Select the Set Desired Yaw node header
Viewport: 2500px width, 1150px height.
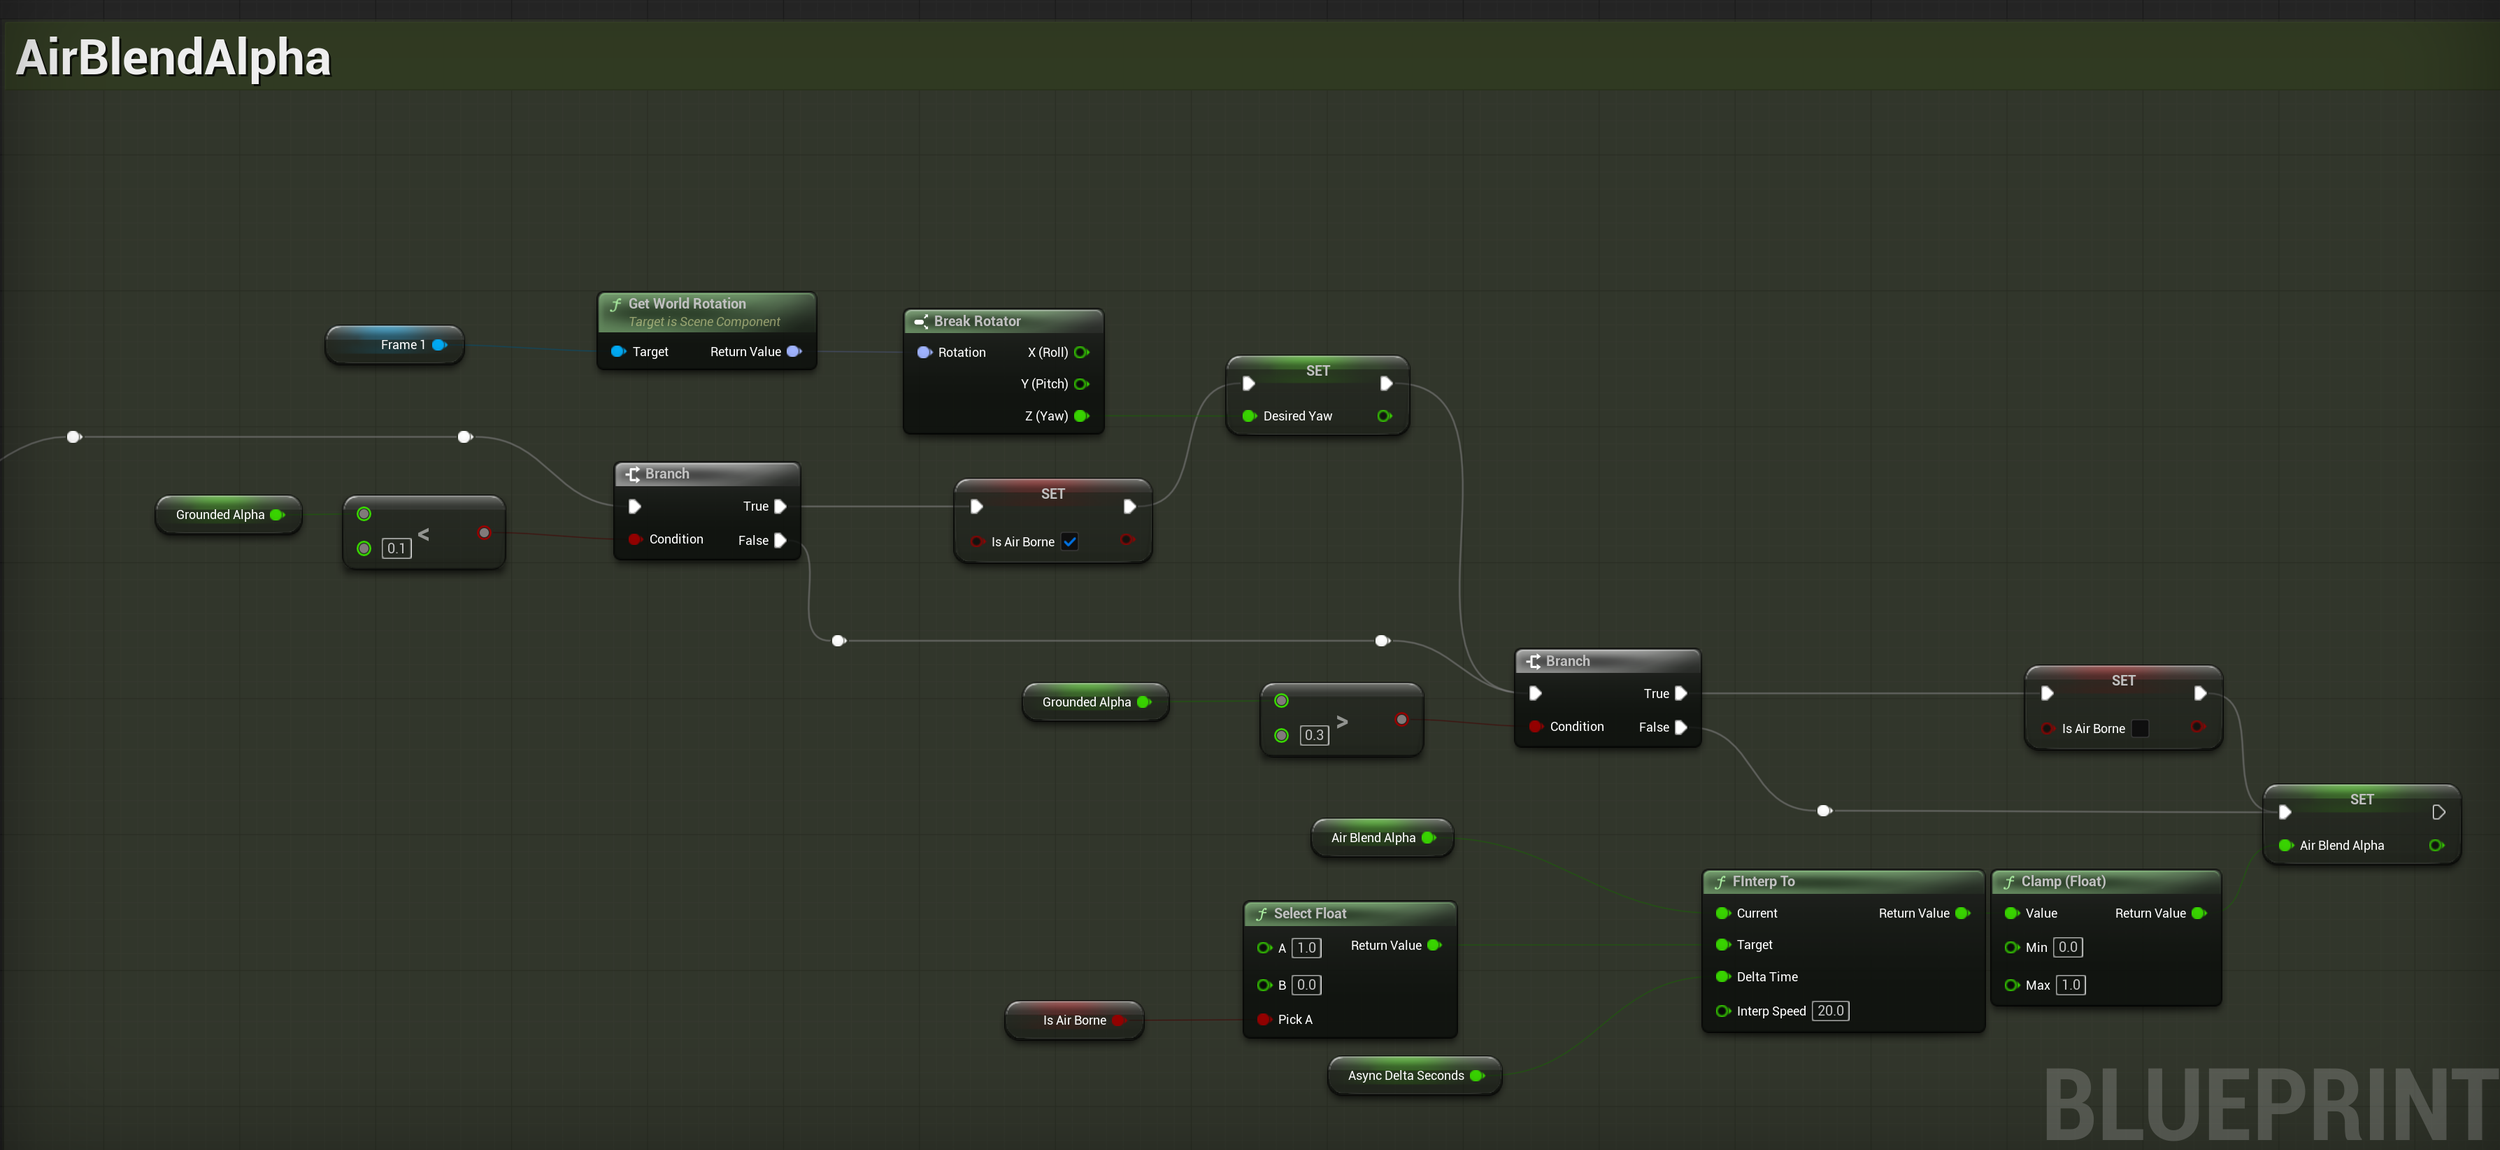(1318, 371)
